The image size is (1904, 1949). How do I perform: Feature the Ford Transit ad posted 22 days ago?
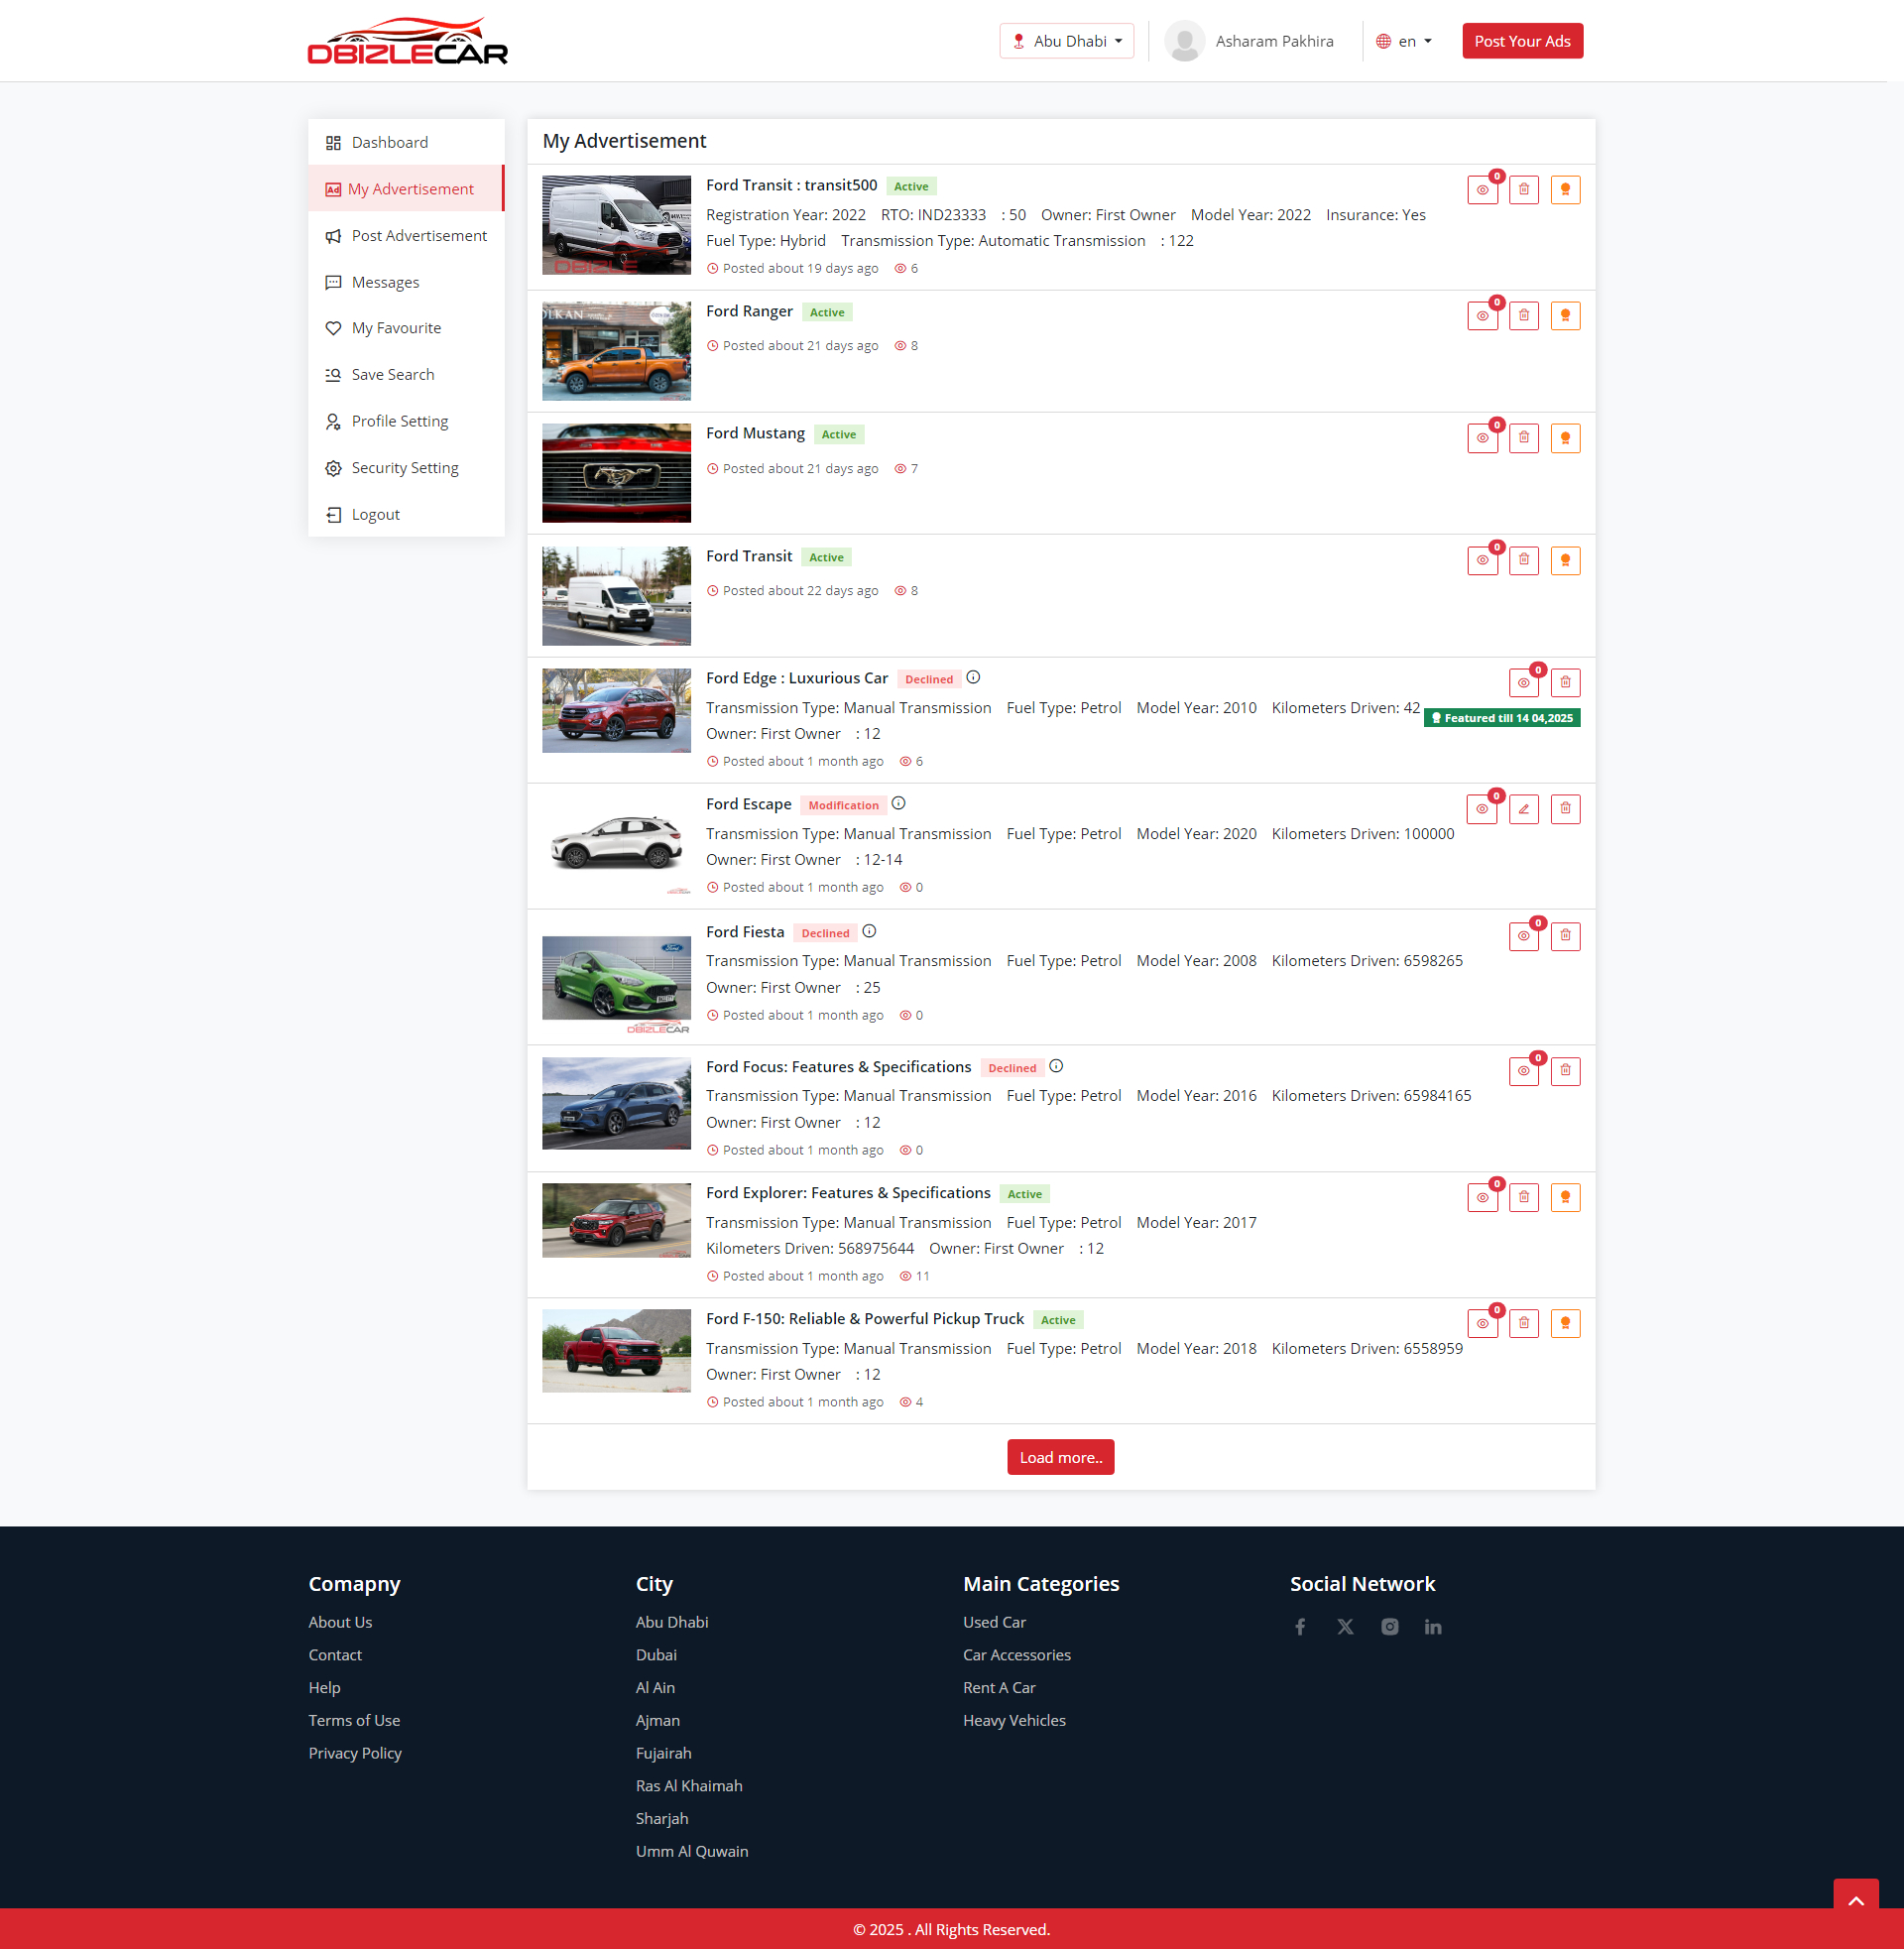click(1565, 561)
